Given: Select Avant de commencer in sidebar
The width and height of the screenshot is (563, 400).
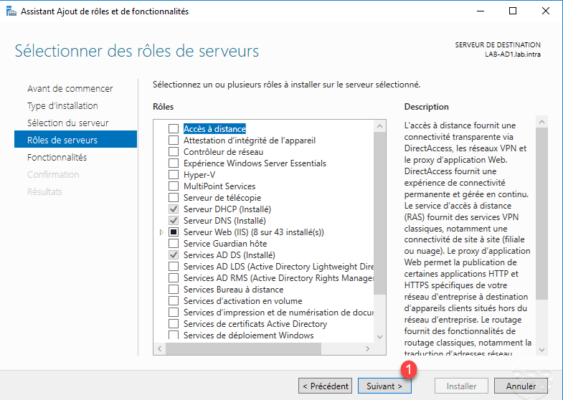Looking at the screenshot, I should click(70, 89).
